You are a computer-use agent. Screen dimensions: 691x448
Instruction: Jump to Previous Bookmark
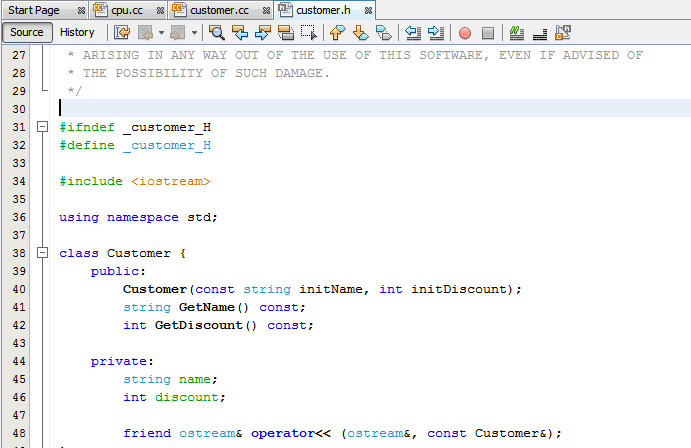tap(336, 32)
